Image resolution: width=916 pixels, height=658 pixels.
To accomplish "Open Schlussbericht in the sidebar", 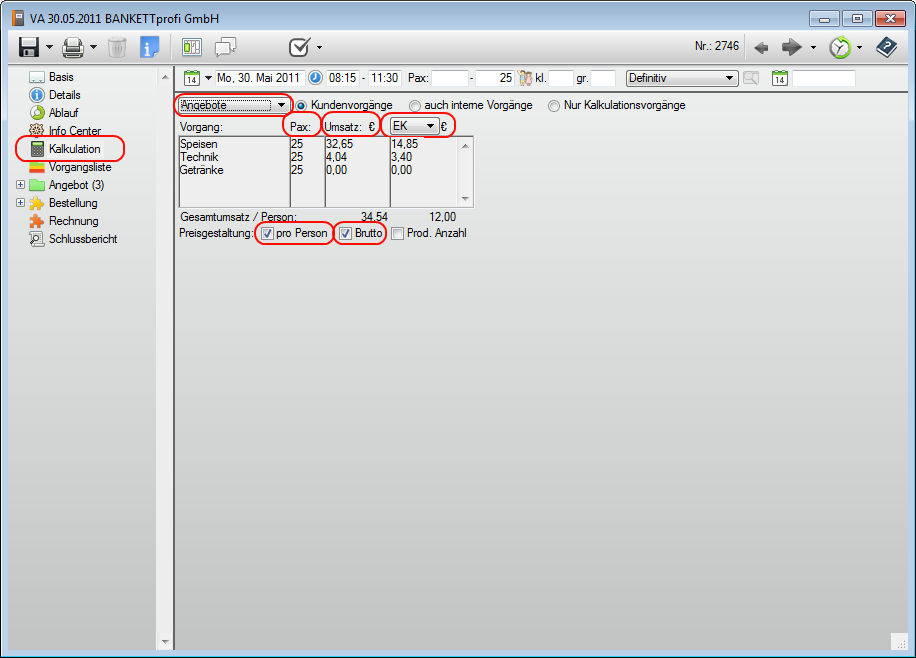I will point(83,239).
